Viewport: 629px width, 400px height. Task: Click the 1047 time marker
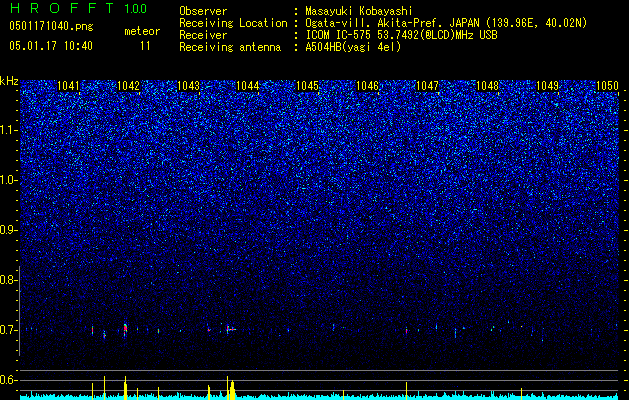(x=427, y=86)
